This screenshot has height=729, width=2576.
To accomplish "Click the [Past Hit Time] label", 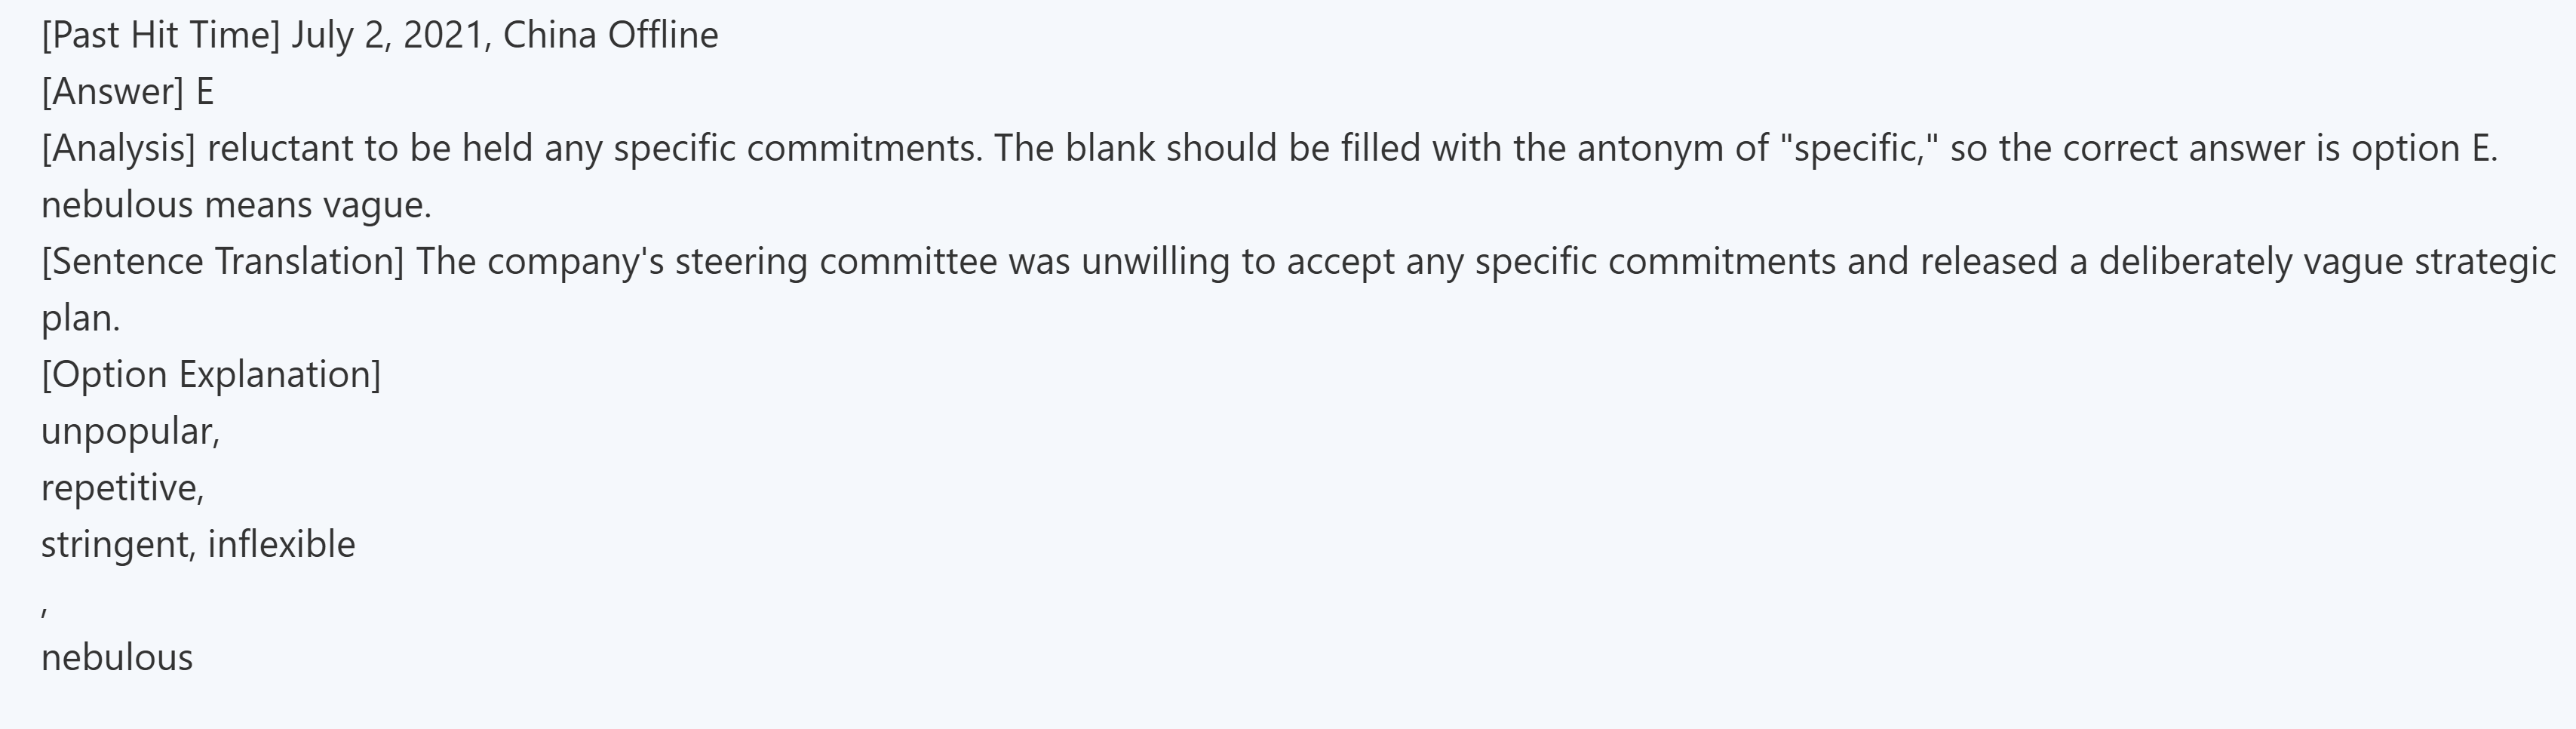I will 160,35.
